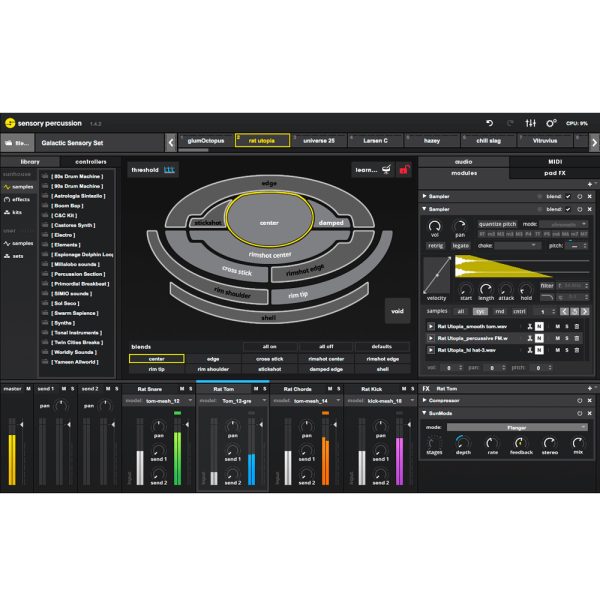The width and height of the screenshot is (600, 600).
Task: Delete the Rat Utopia_smooth tom.wav sample
Action: coord(577,326)
